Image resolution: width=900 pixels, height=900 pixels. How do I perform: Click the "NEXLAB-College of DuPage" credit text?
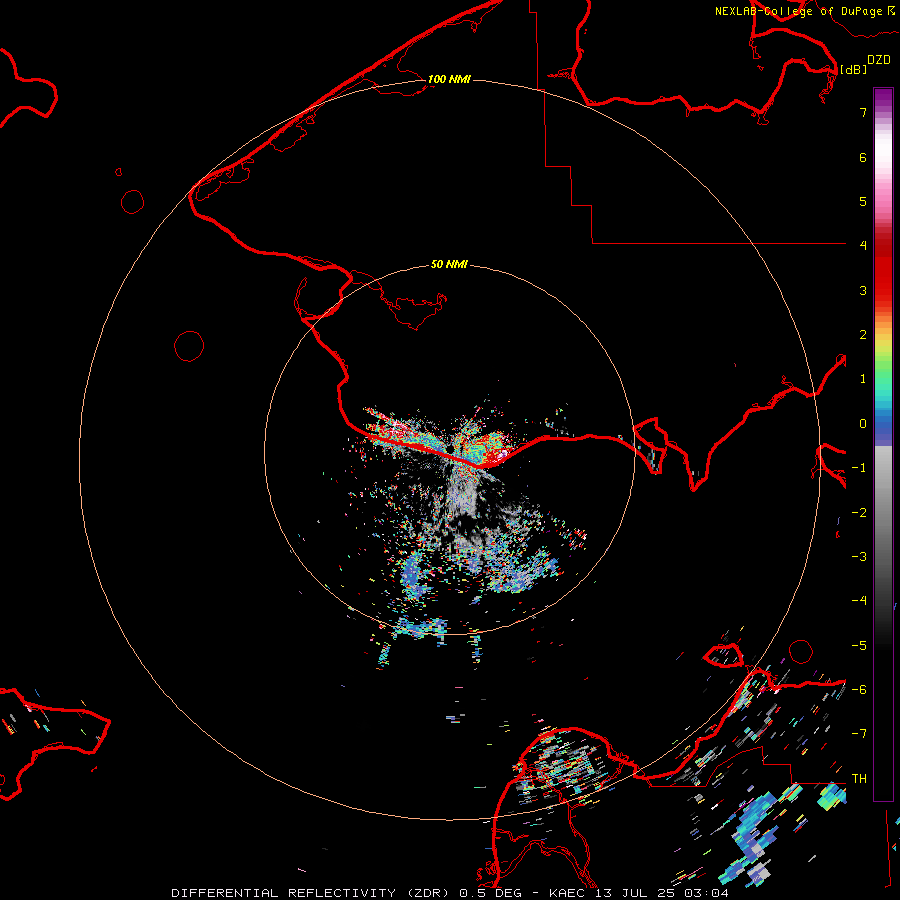pyautogui.click(x=798, y=11)
